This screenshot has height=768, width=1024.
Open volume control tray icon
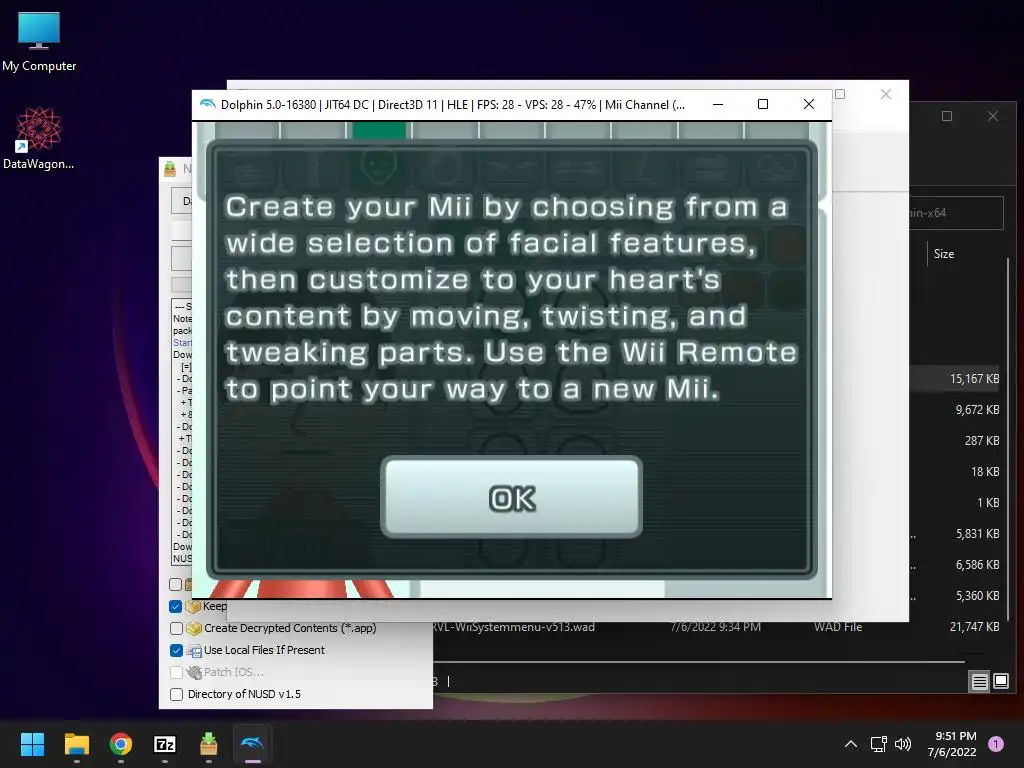pos(903,744)
